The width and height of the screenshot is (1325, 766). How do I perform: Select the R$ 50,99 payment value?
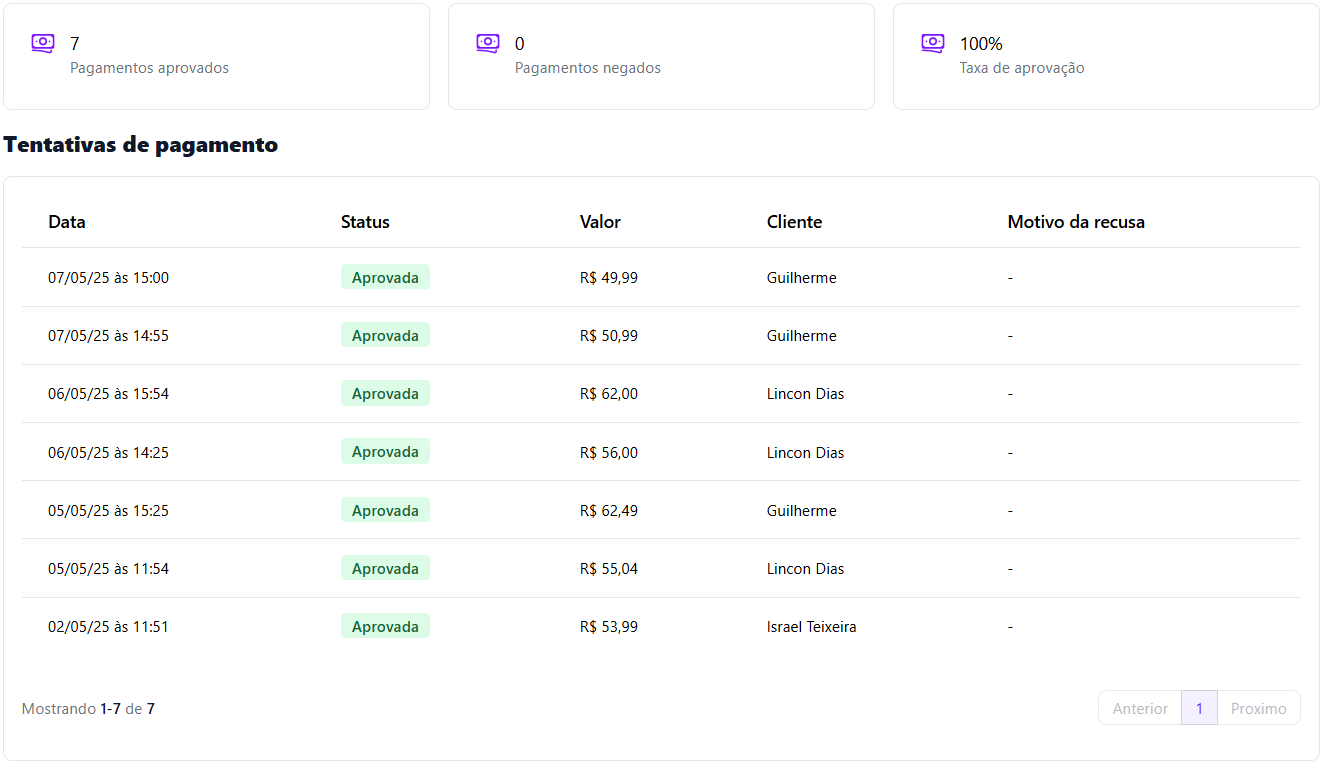pos(608,336)
